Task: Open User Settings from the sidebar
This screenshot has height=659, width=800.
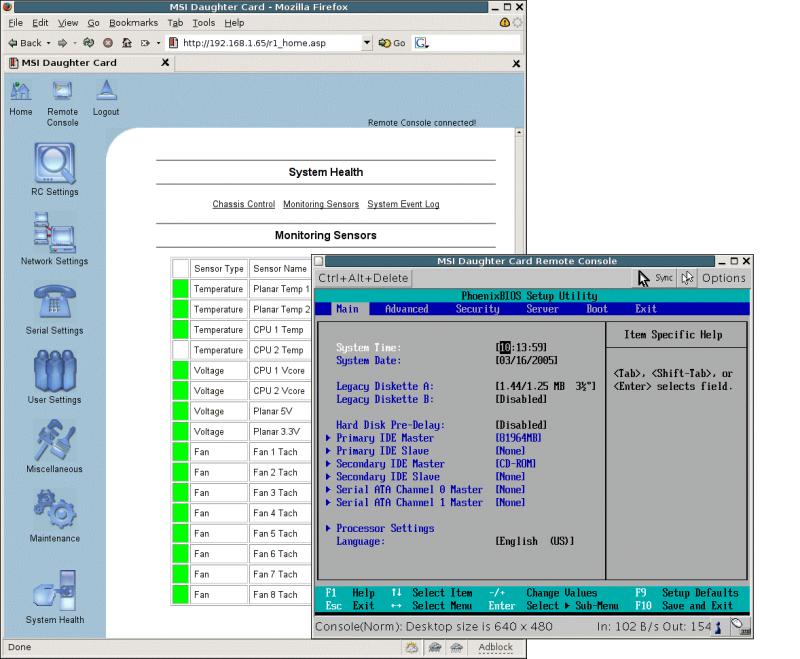Action: [55, 371]
